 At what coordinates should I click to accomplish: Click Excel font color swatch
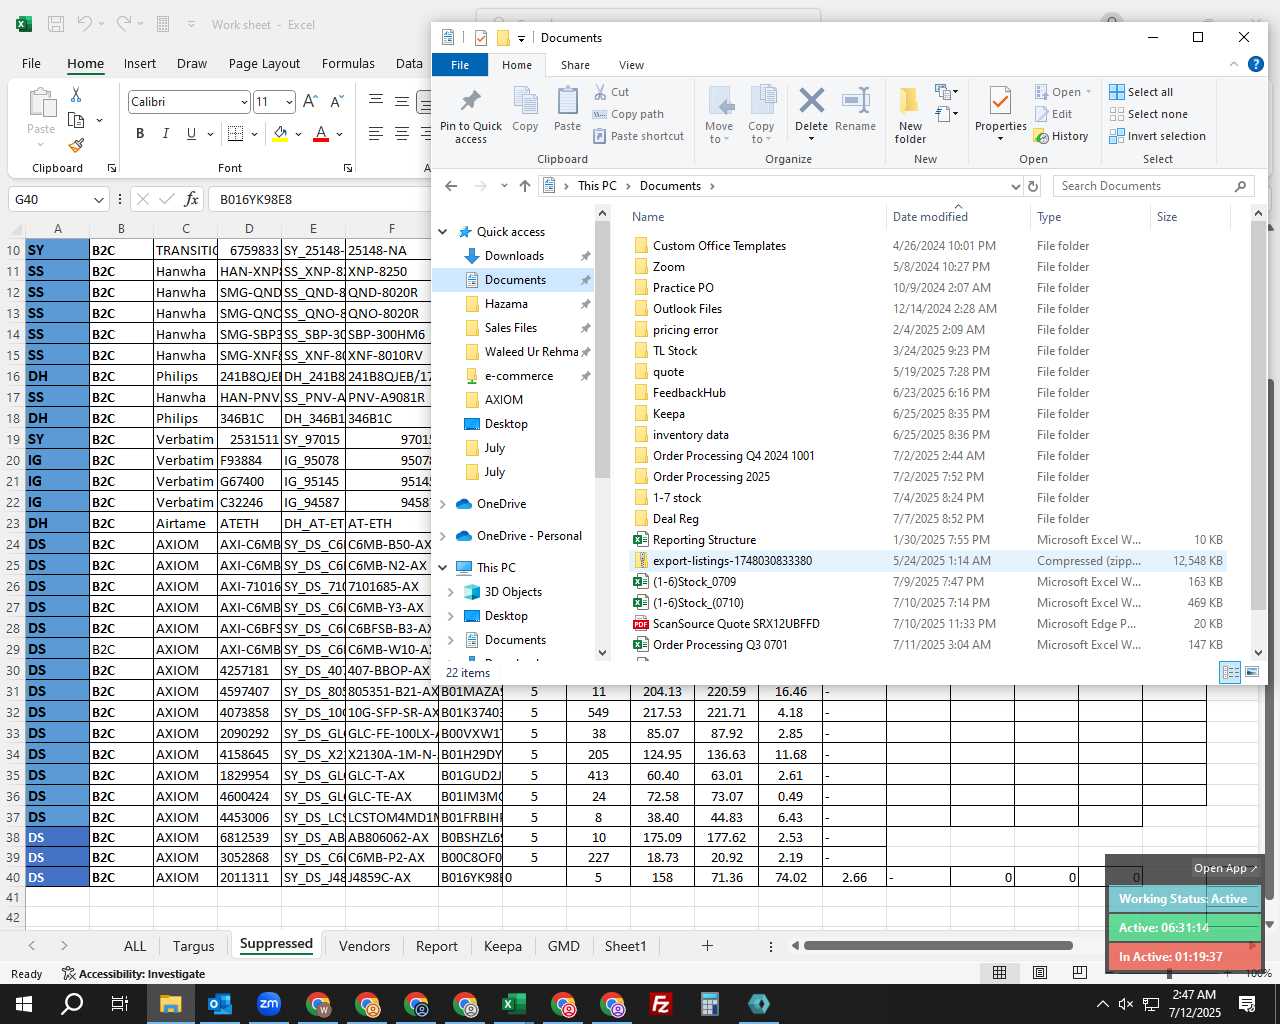point(321,133)
